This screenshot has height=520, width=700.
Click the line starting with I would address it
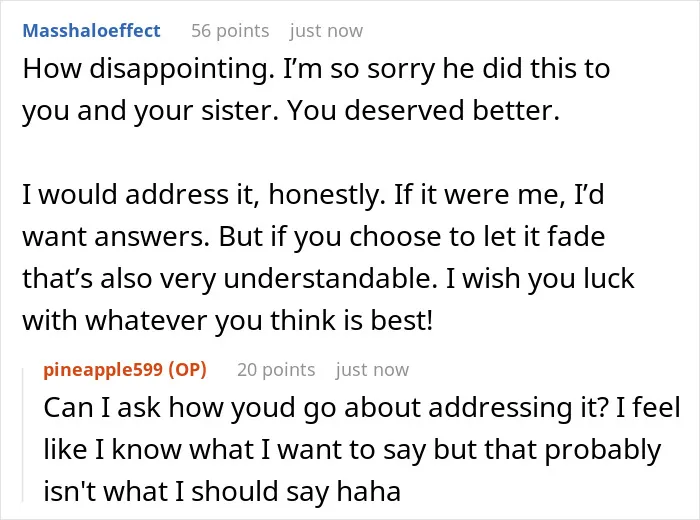(x=313, y=195)
